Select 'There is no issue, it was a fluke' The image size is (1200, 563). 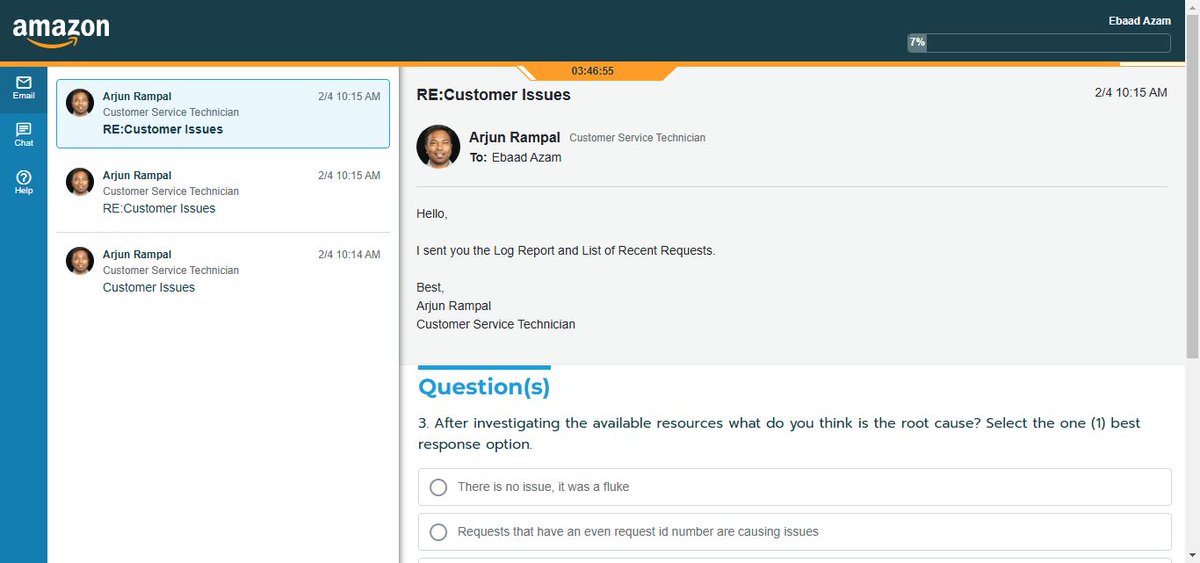click(794, 487)
